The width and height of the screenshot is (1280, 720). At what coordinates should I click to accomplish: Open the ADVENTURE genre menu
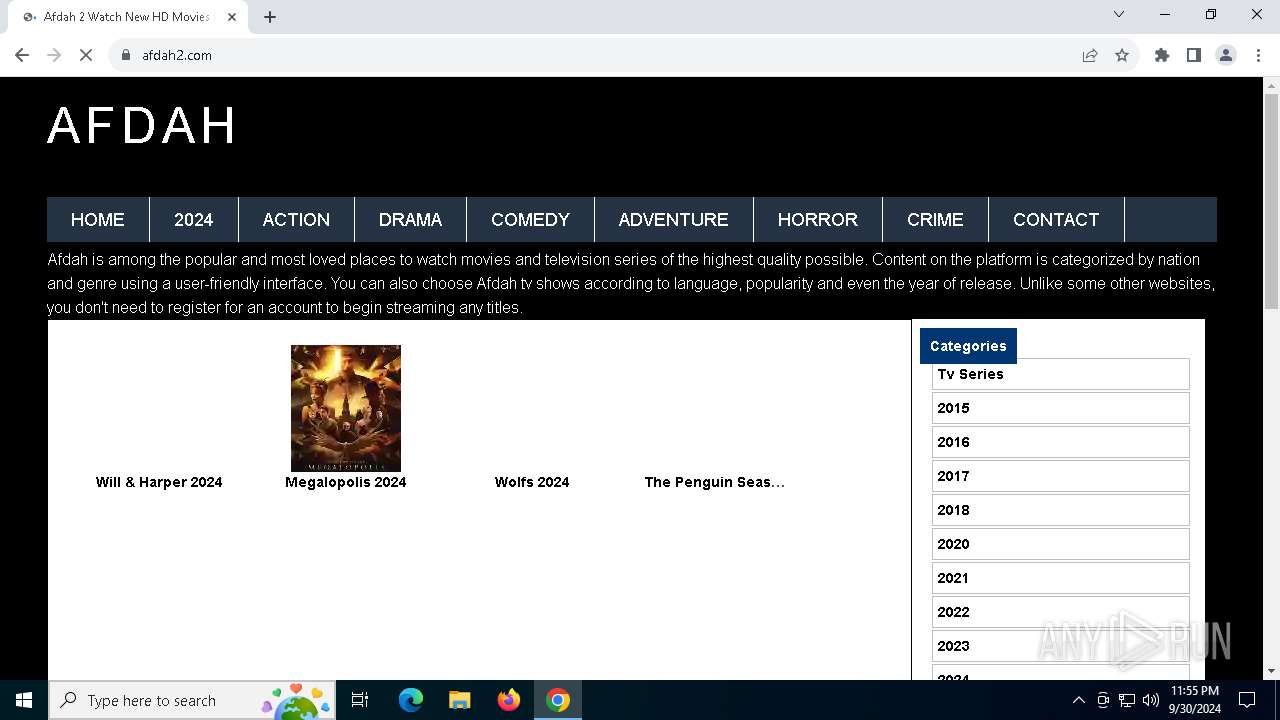pyautogui.click(x=674, y=219)
